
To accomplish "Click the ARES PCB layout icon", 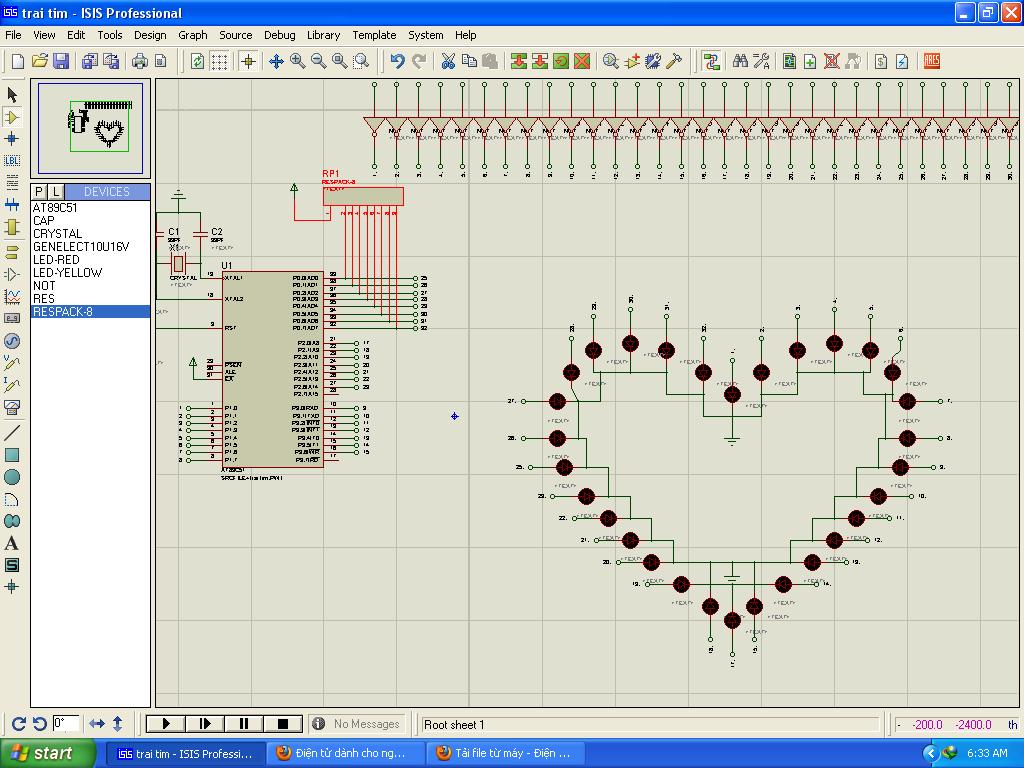I will click(x=932, y=61).
